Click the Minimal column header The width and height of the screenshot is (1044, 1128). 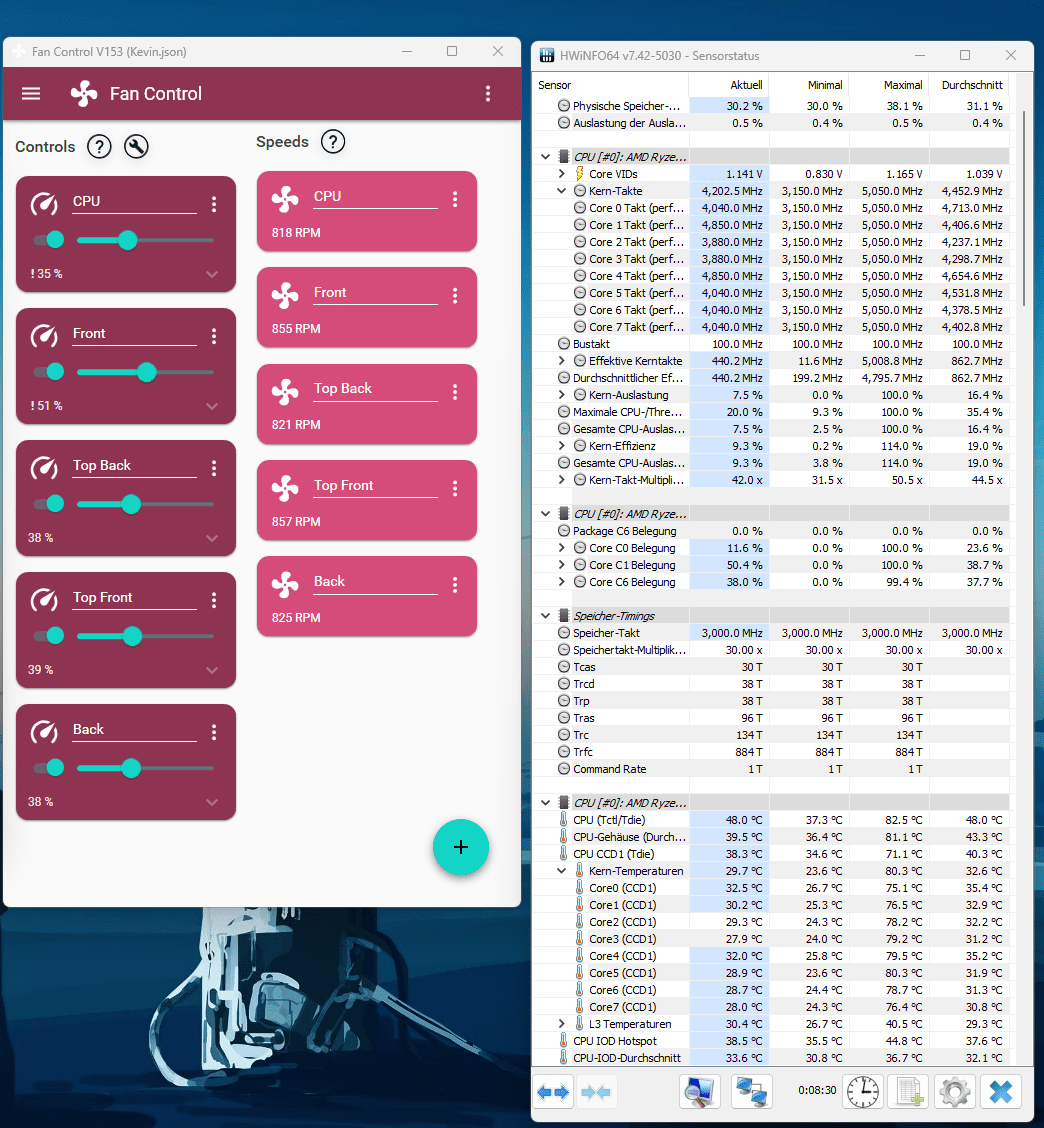coord(809,85)
